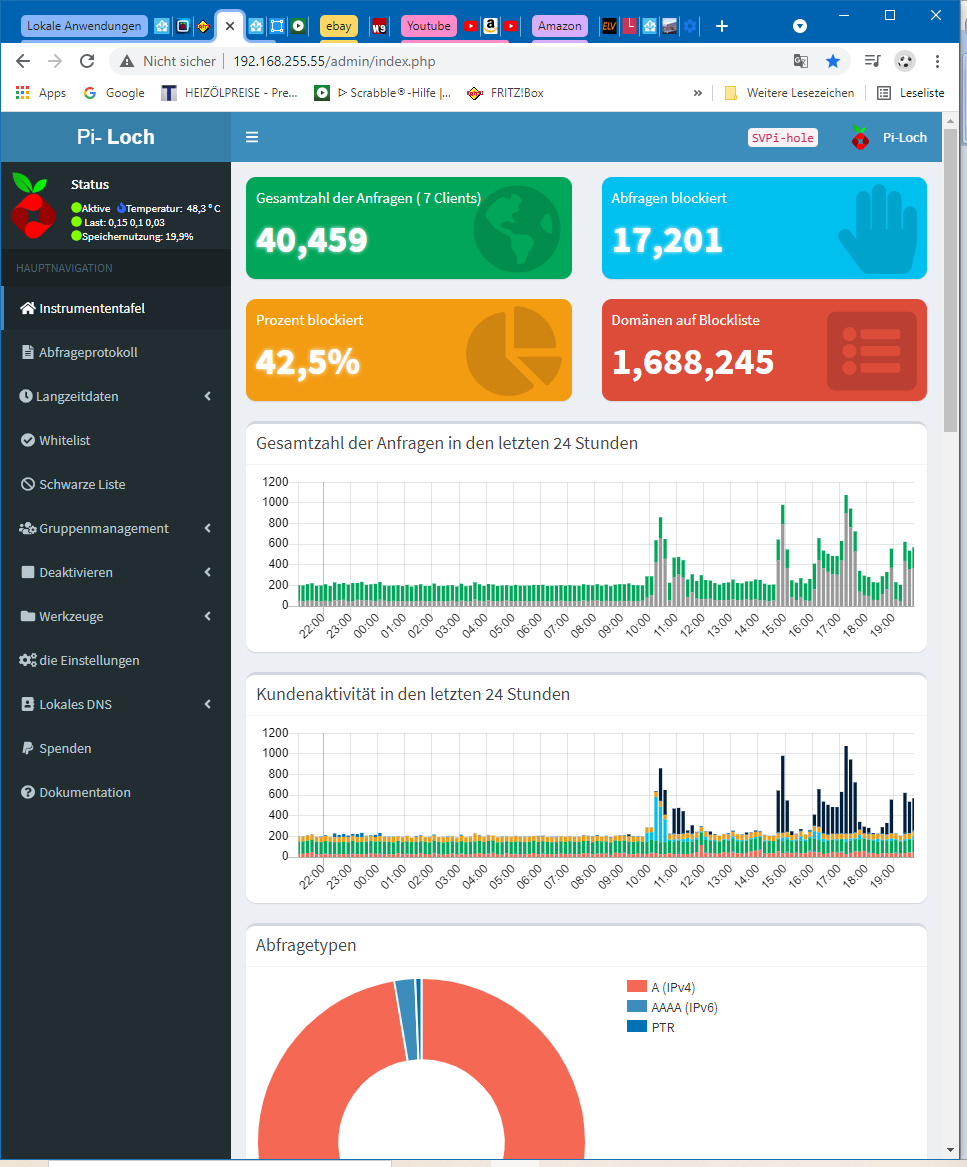Viewport: 967px width, 1167px height.
Task: Open the Instrumententafel dashboard page
Action: [x=116, y=308]
